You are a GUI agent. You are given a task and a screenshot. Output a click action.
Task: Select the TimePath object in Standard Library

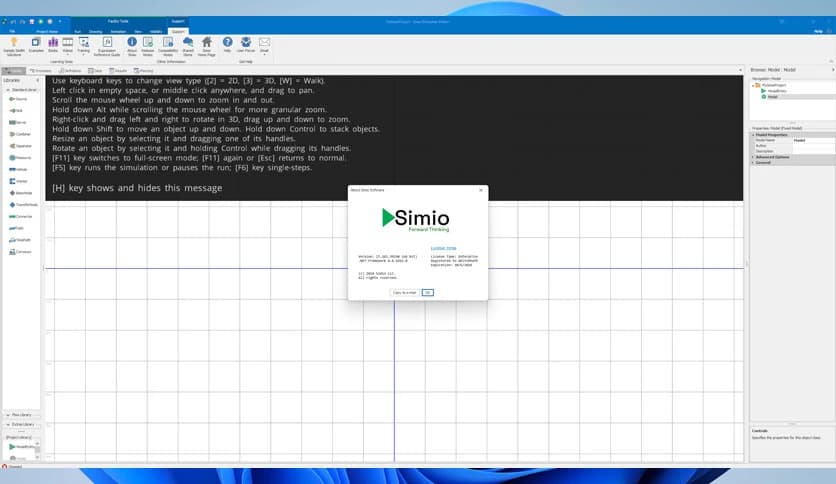(x=20, y=240)
